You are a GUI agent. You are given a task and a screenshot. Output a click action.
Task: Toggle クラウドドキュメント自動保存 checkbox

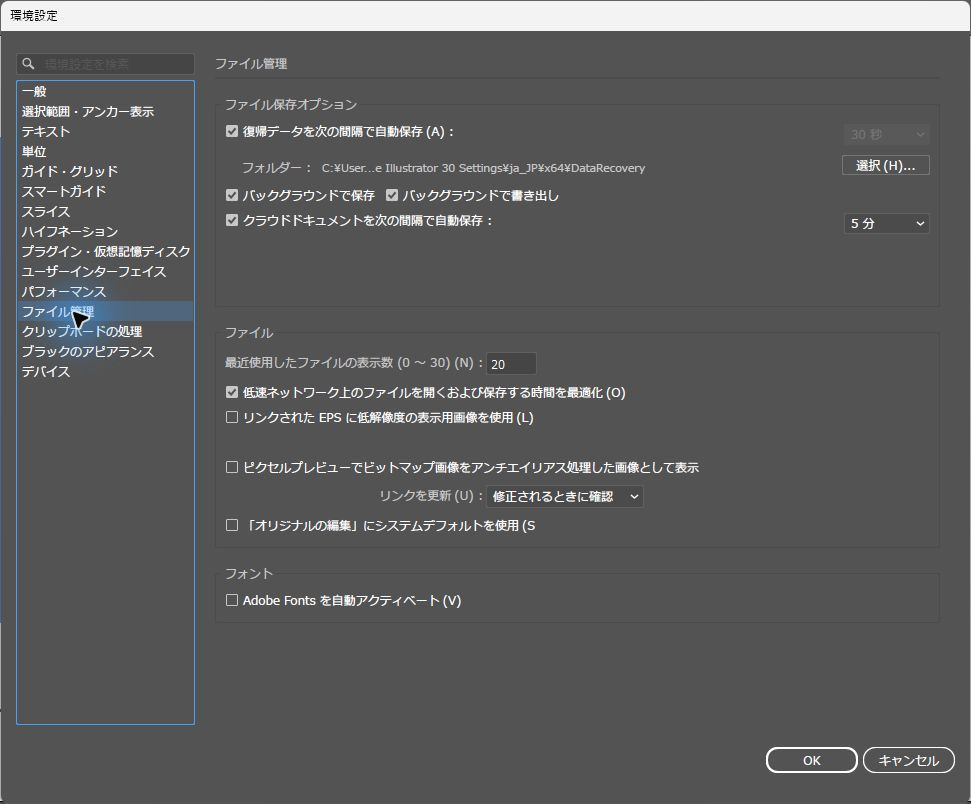tap(232, 220)
